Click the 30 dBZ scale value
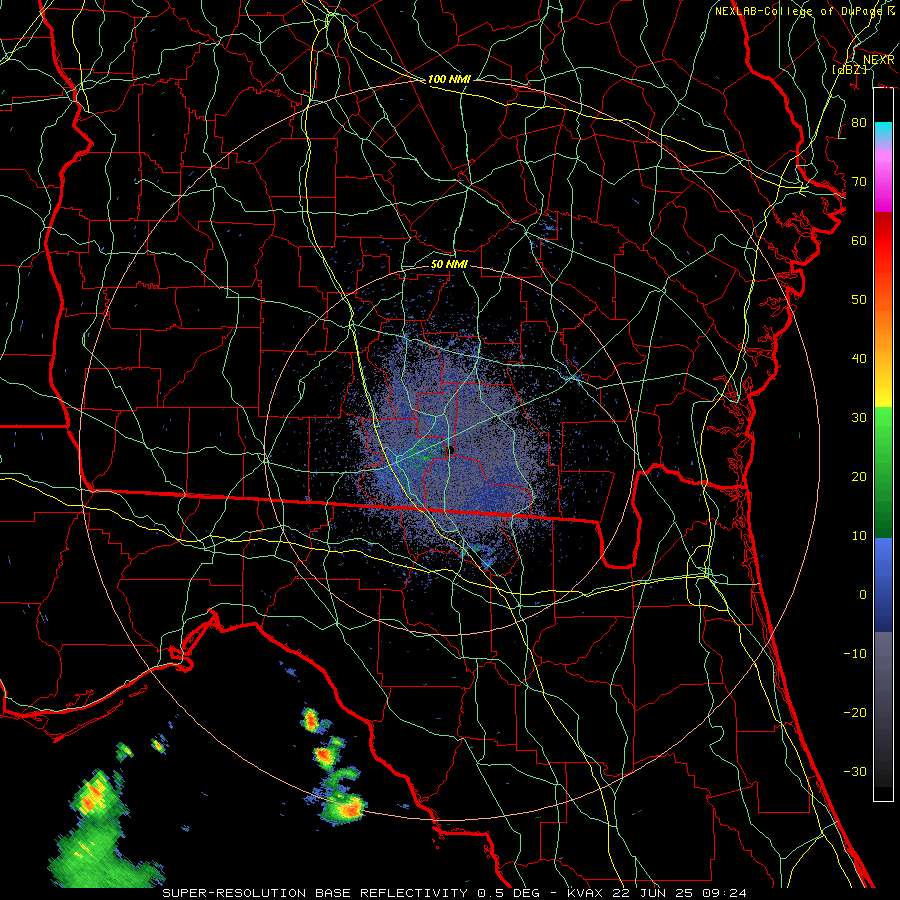The height and width of the screenshot is (900, 900). click(x=859, y=417)
